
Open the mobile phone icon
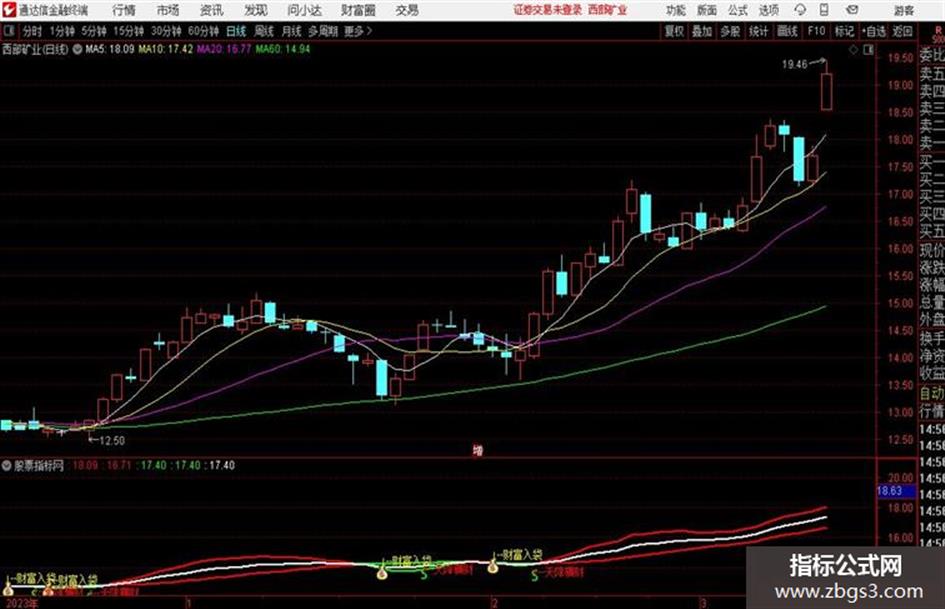tap(824, 10)
